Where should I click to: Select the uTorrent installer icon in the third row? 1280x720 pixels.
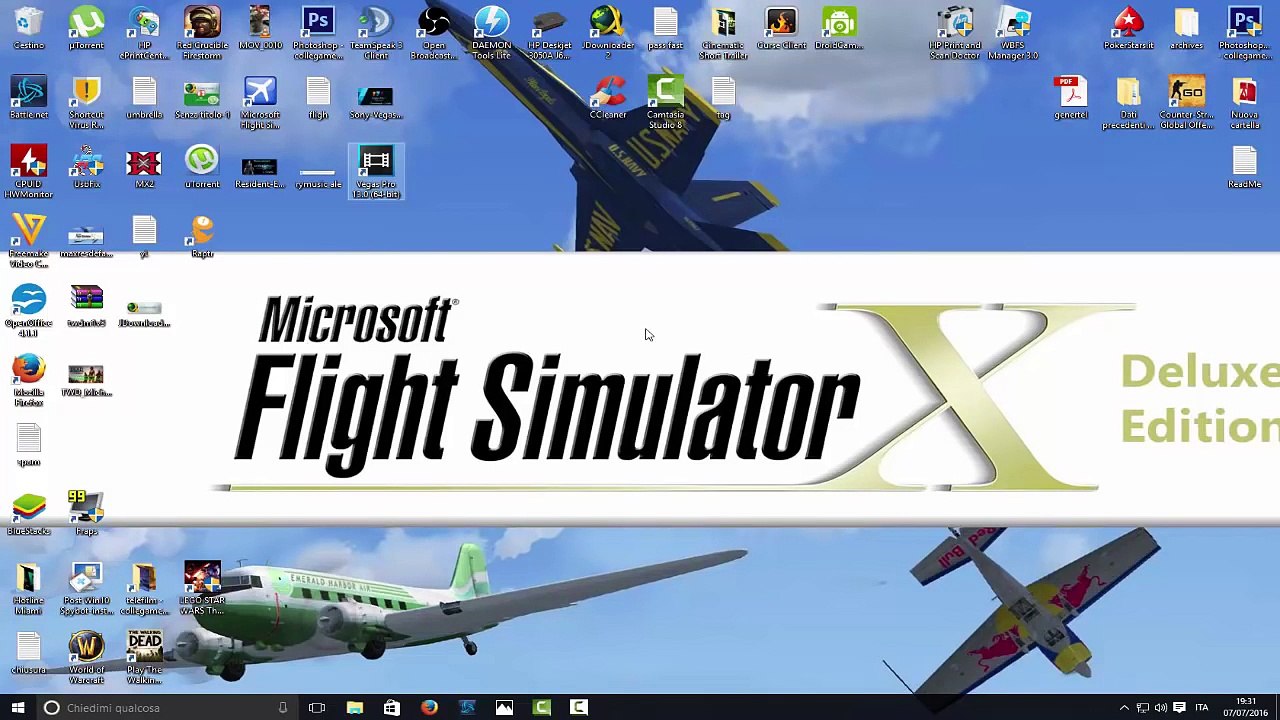[202, 167]
